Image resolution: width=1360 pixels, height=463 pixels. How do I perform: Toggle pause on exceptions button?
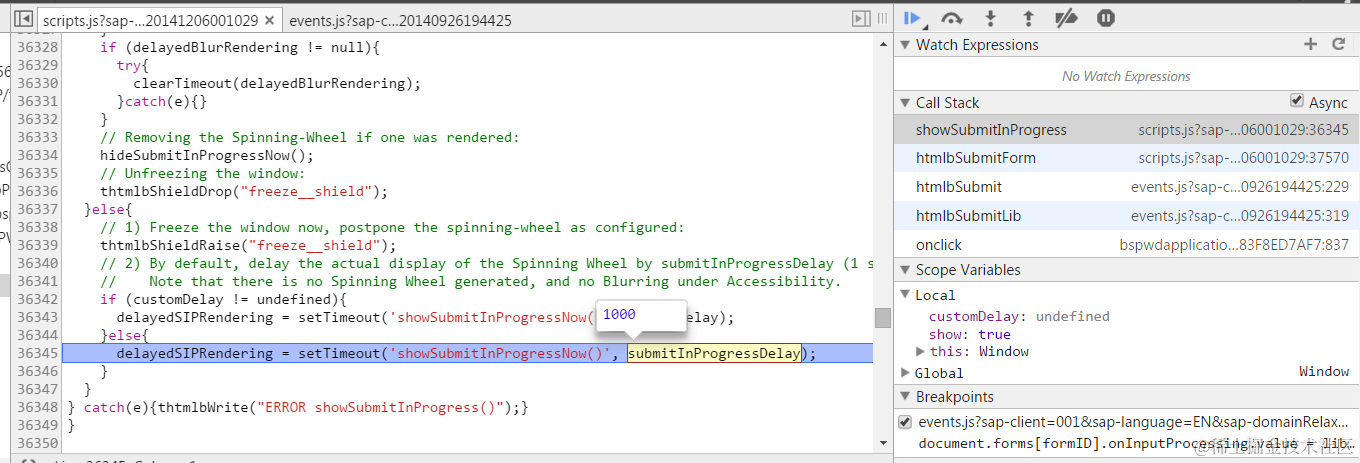click(x=1105, y=18)
